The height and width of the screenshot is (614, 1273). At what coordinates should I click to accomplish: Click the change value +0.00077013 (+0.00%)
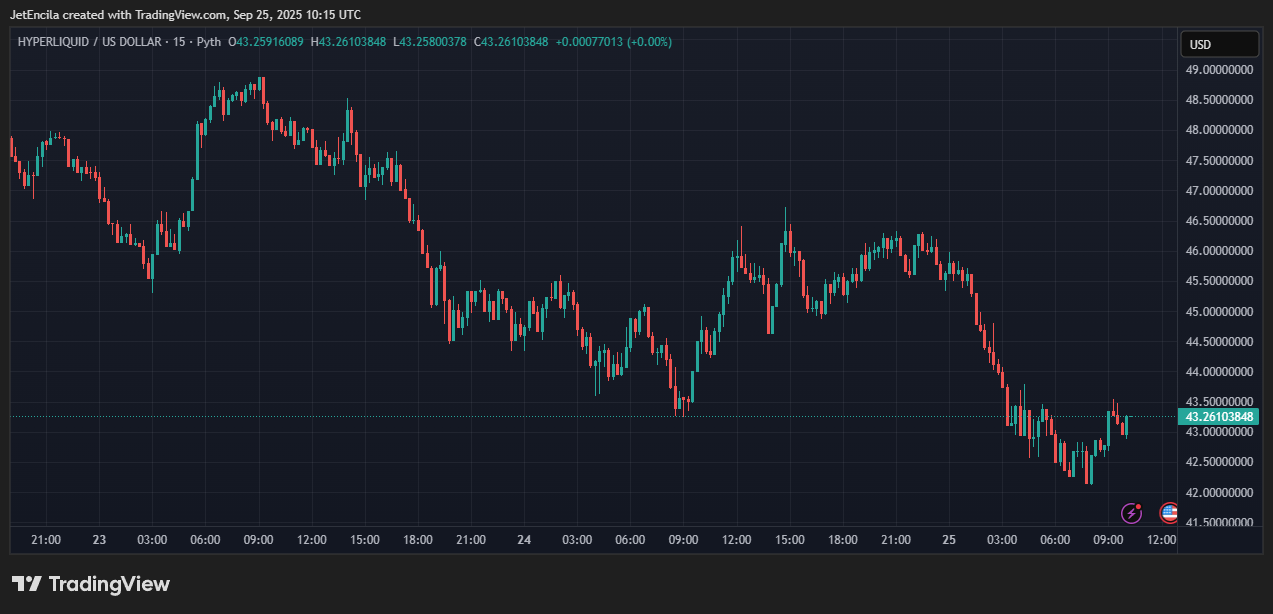(x=614, y=42)
